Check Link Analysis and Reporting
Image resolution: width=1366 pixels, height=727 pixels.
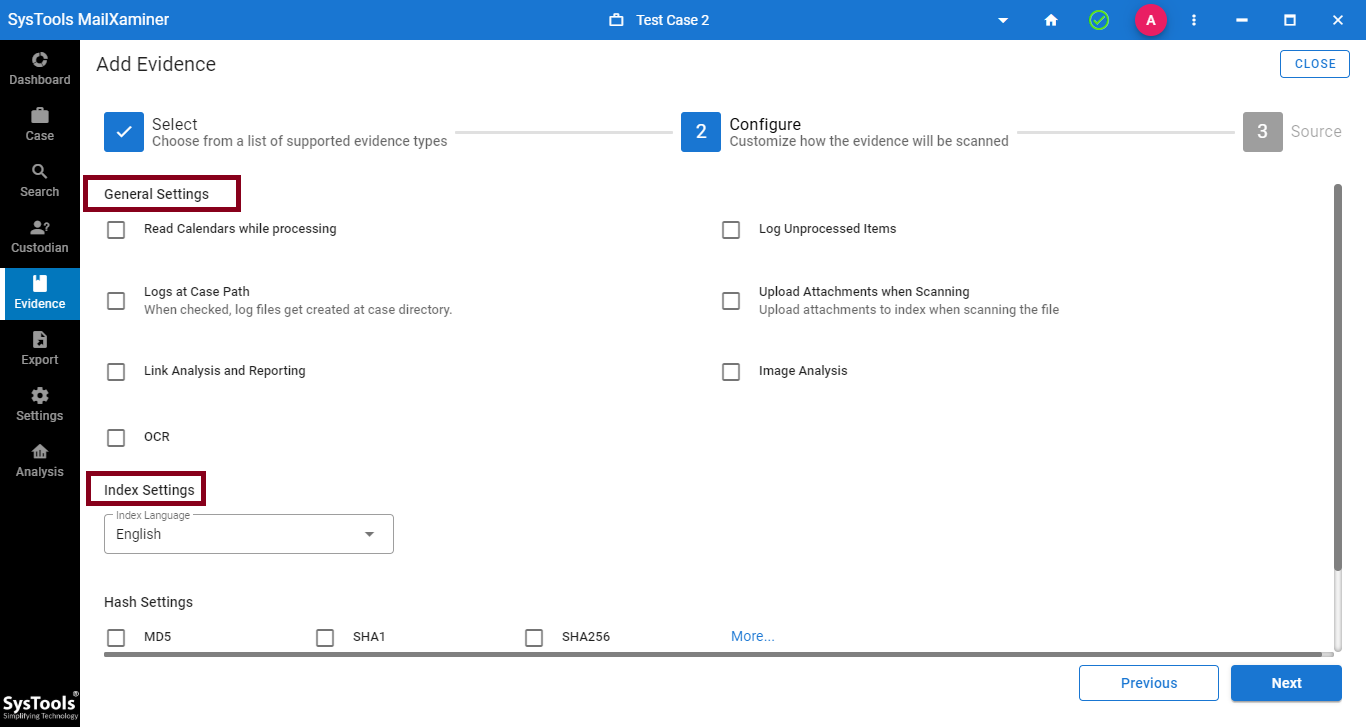pos(116,372)
